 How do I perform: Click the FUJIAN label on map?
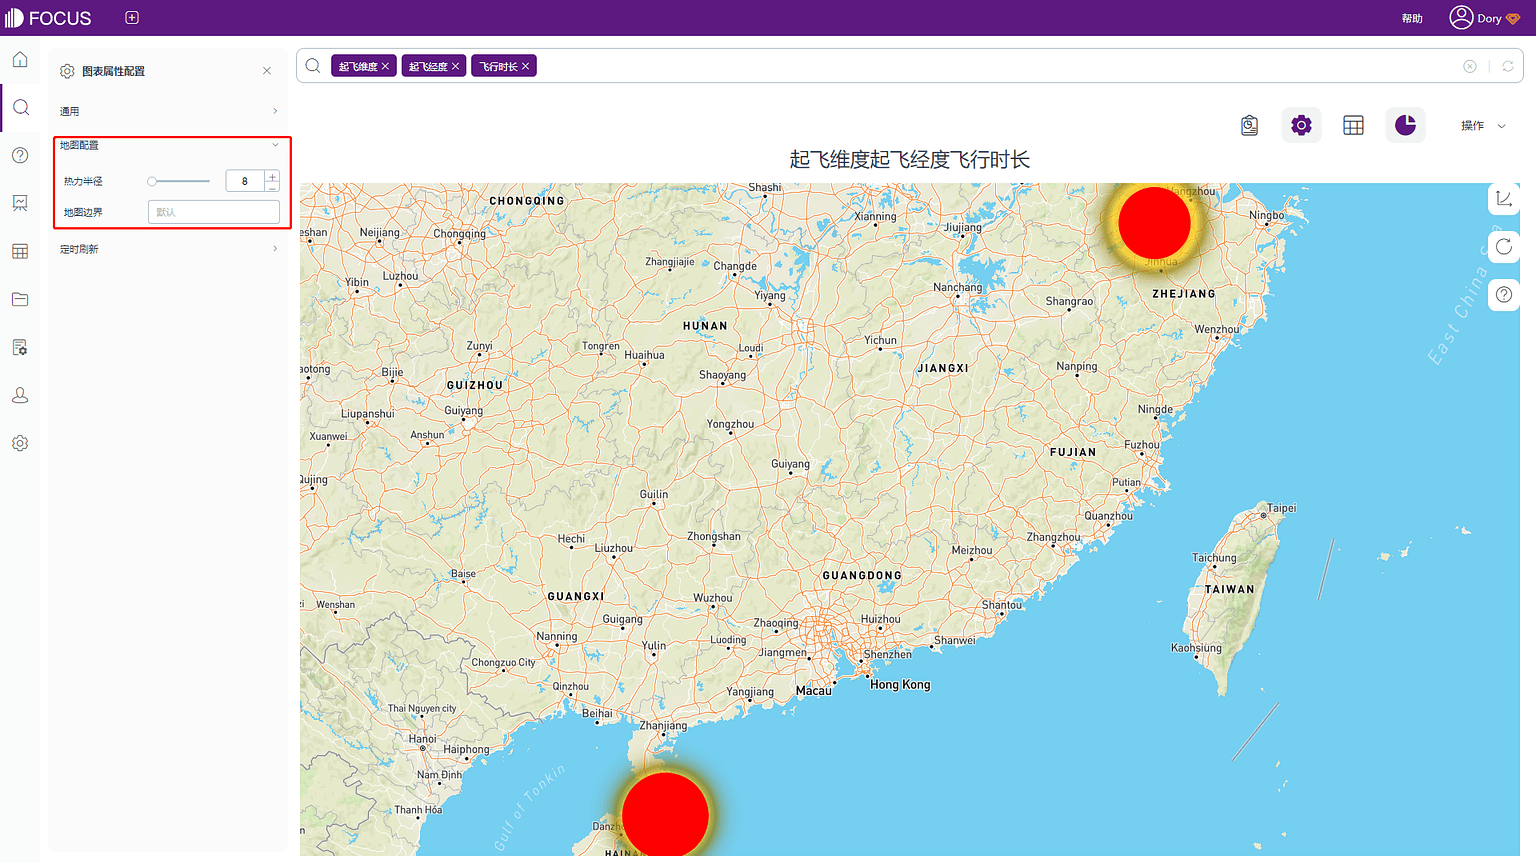pyautogui.click(x=1073, y=452)
